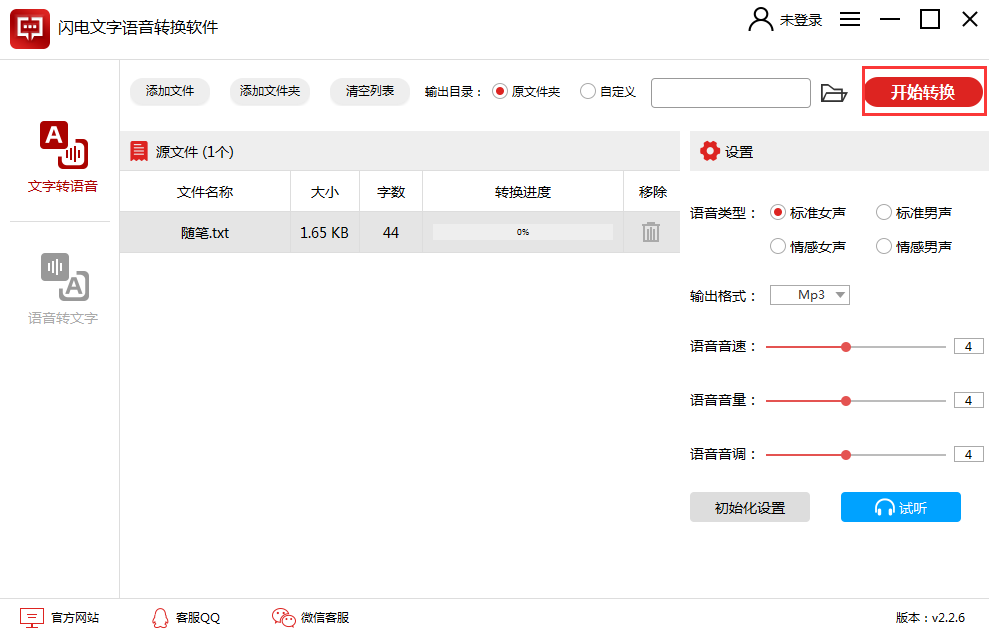Click 初始化设置 to reset settings

[x=749, y=507]
